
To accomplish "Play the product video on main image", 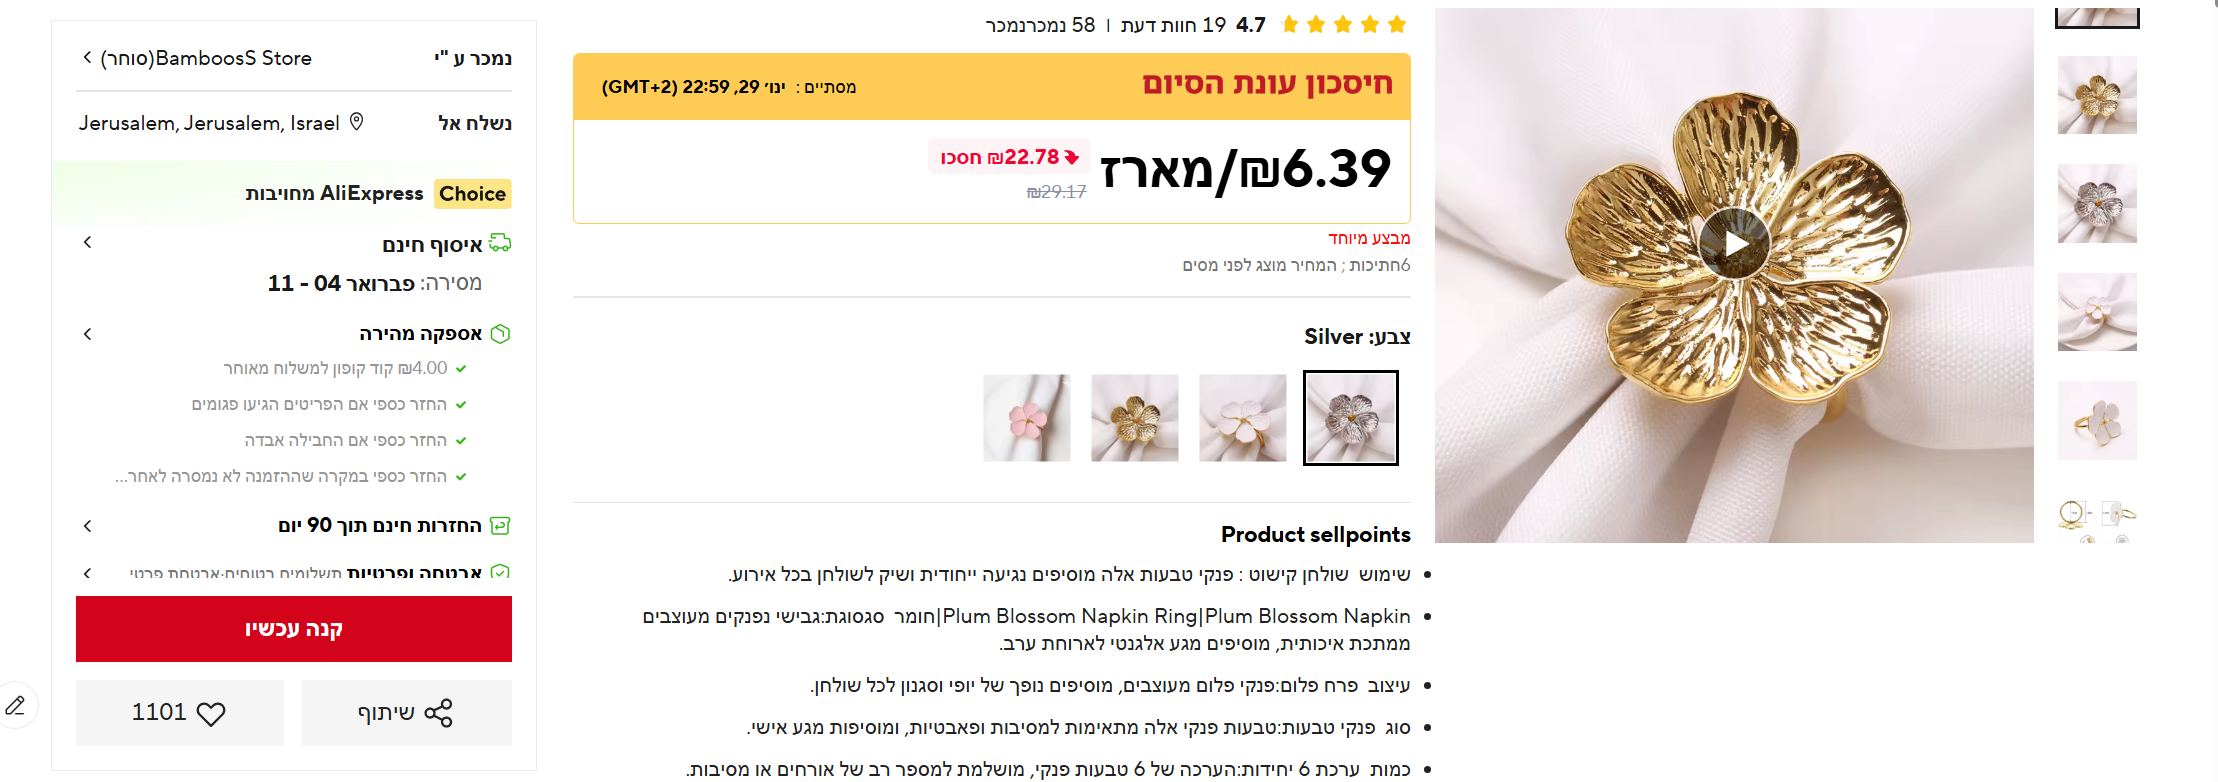I will [x=1734, y=244].
